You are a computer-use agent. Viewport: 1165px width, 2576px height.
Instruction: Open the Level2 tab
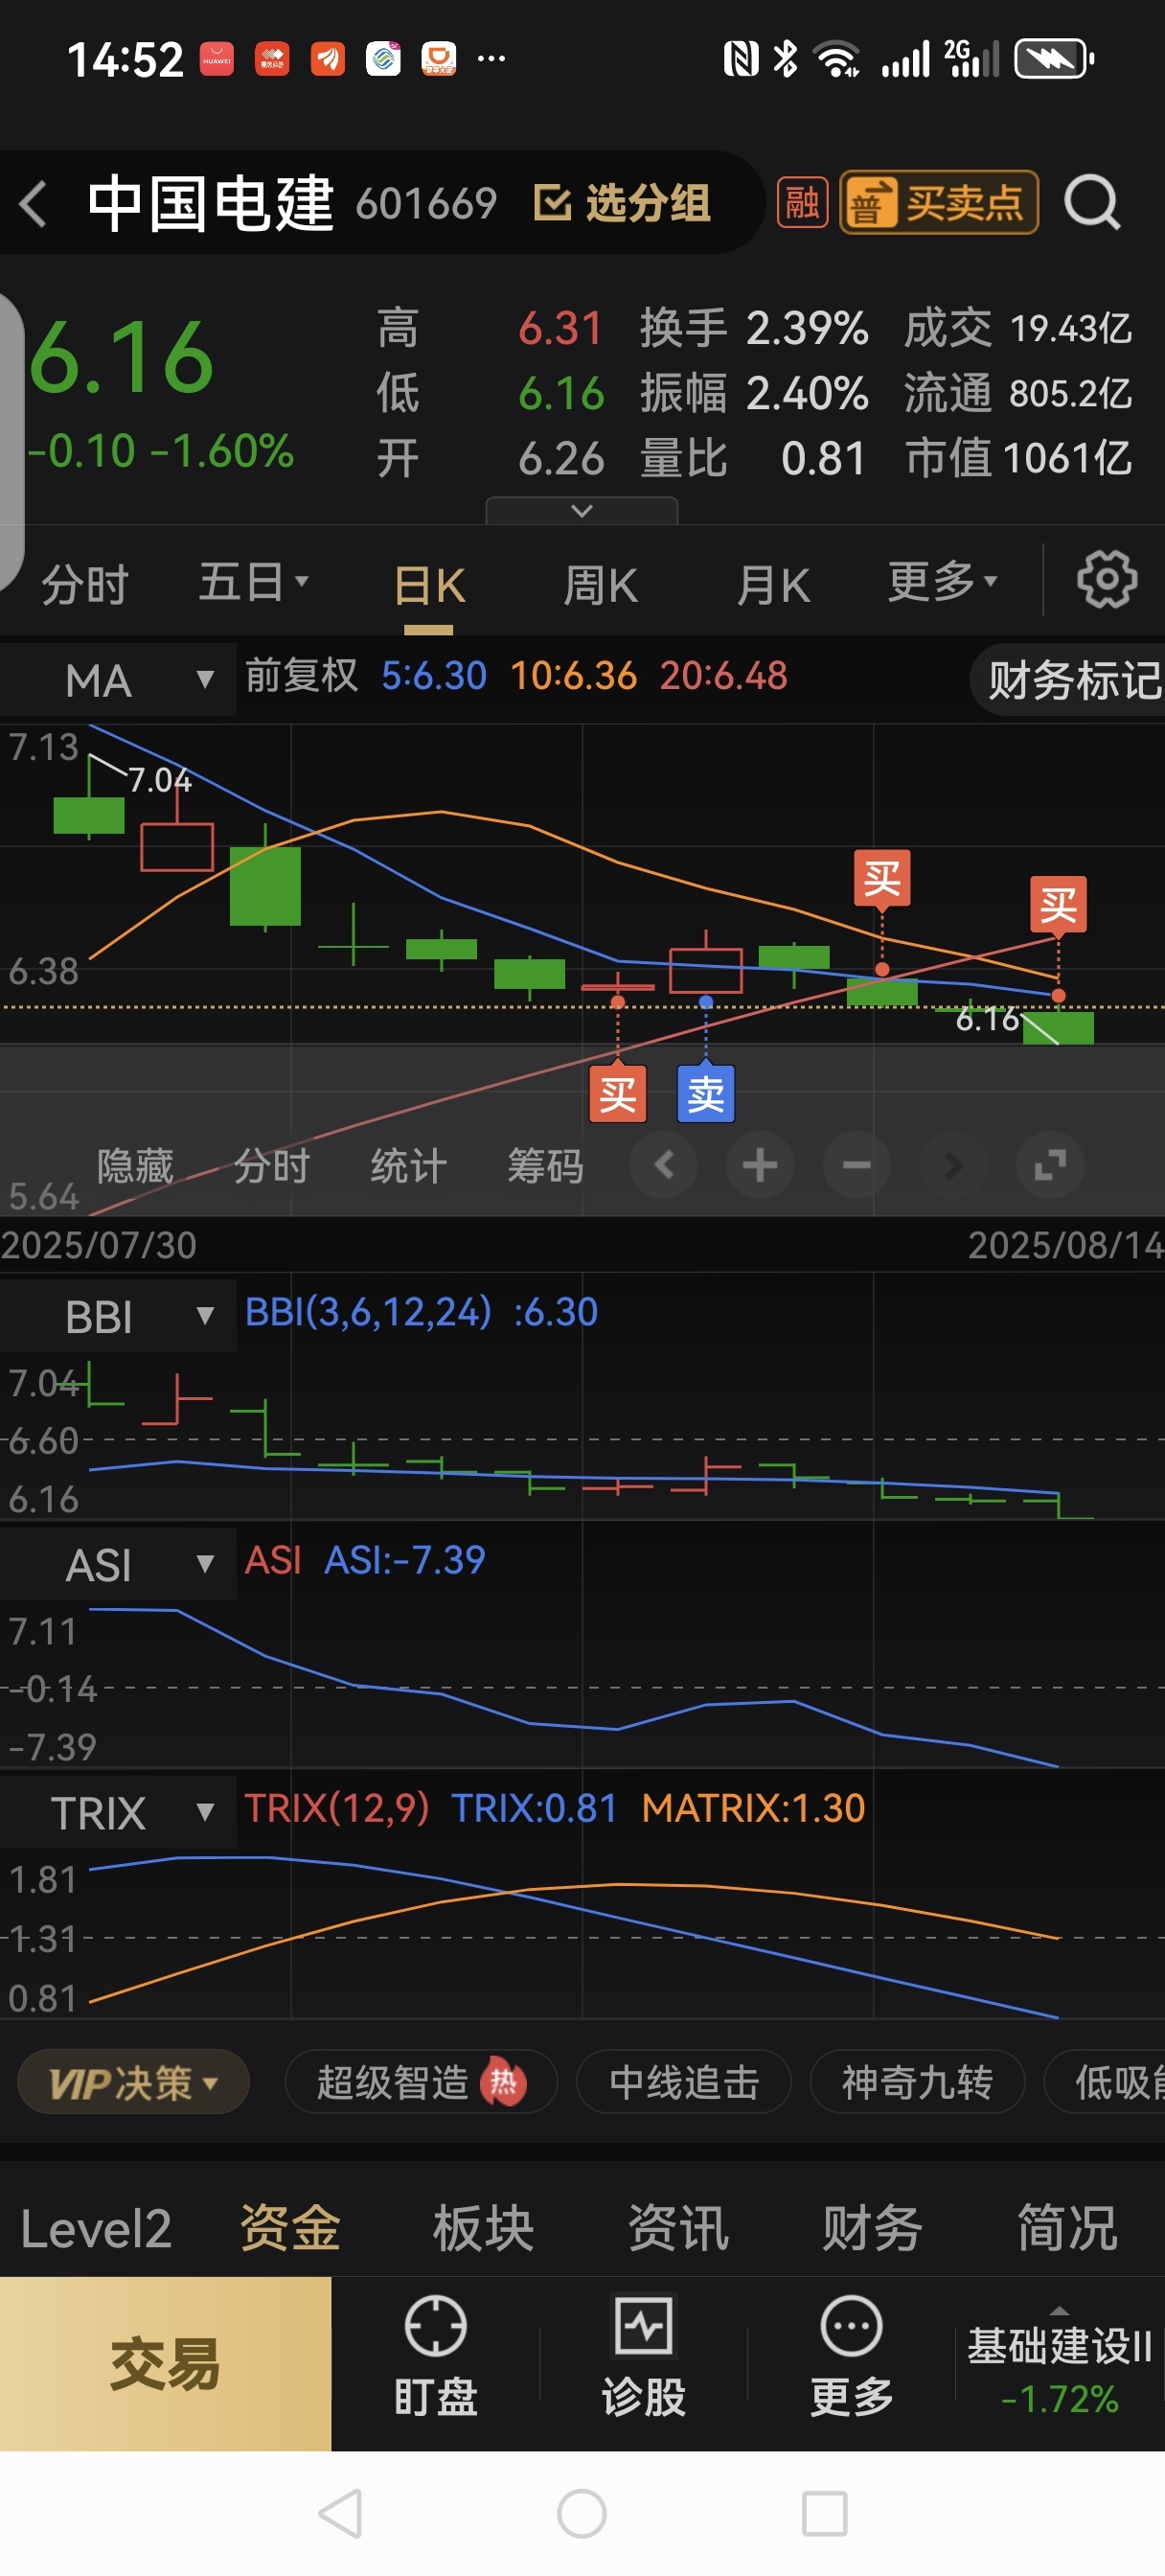click(96, 2229)
